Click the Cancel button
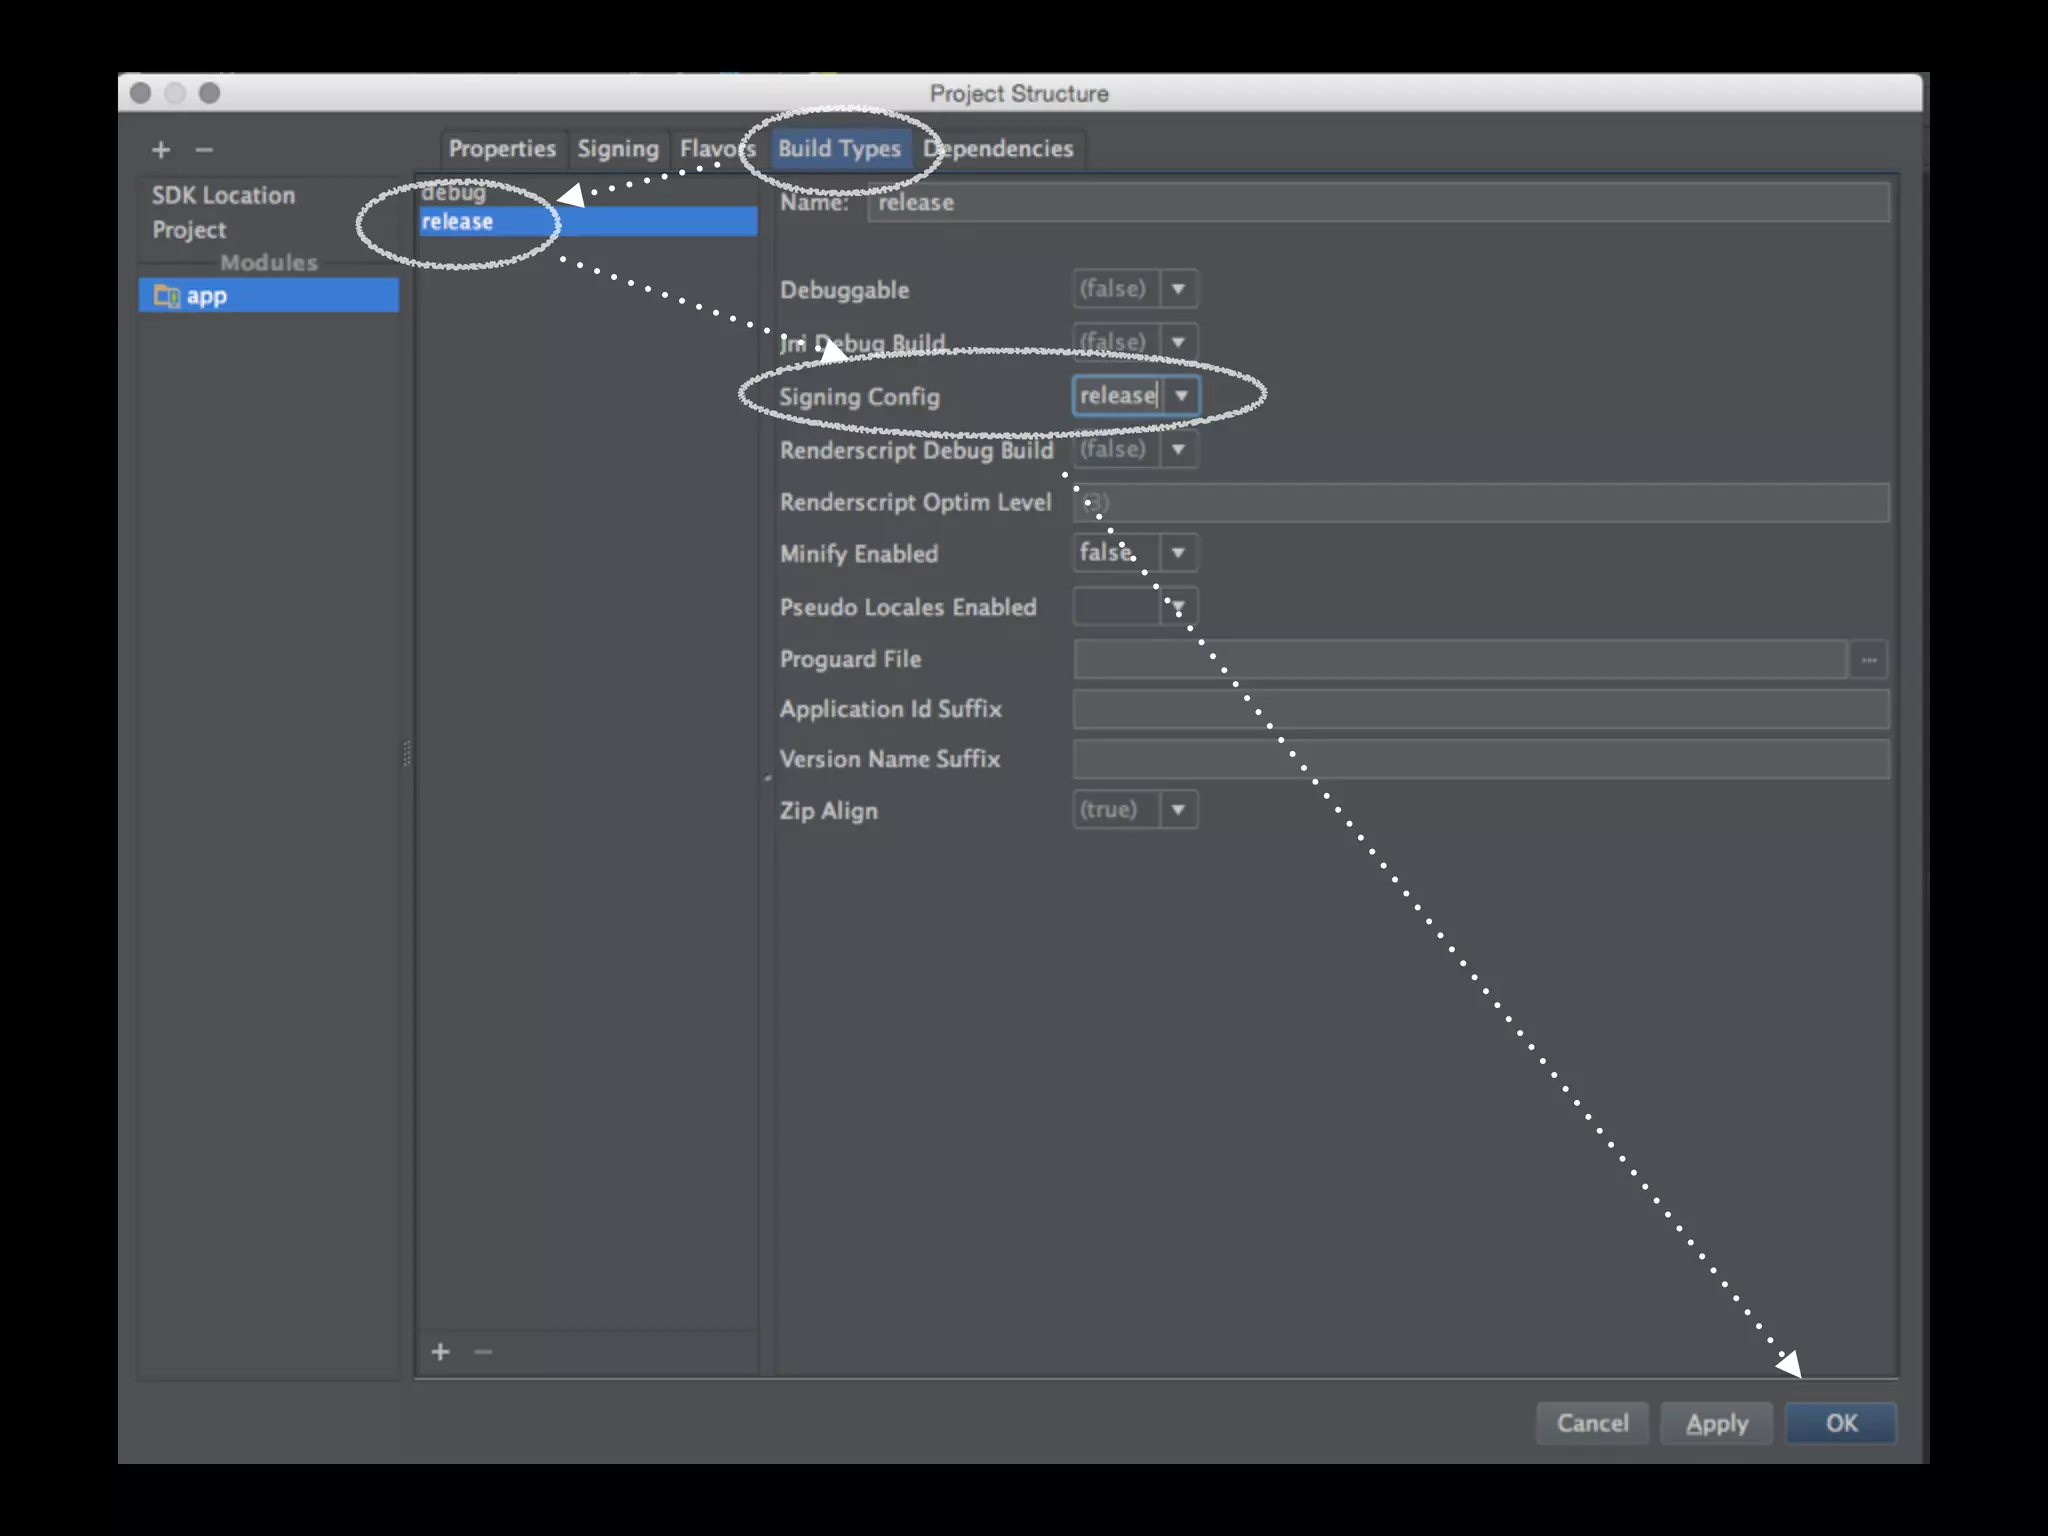Image resolution: width=2048 pixels, height=1536 pixels. pyautogui.click(x=1592, y=1423)
